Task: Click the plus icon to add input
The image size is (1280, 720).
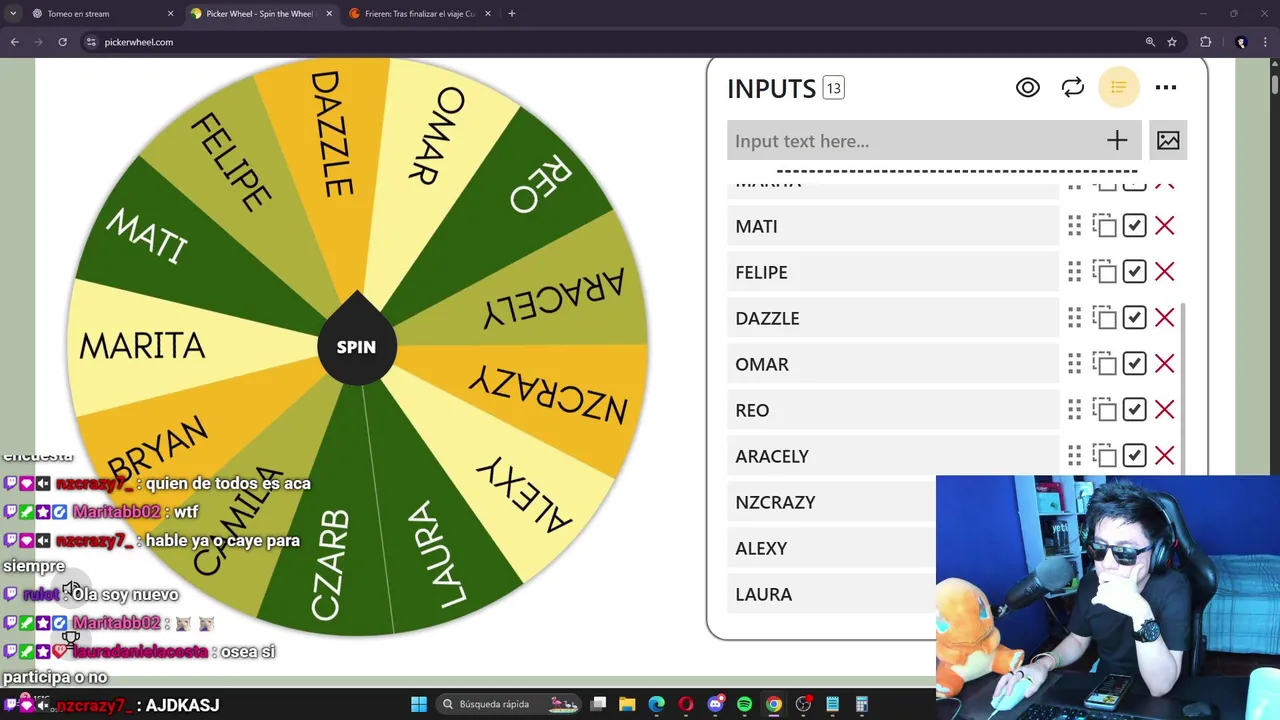Action: point(1117,141)
